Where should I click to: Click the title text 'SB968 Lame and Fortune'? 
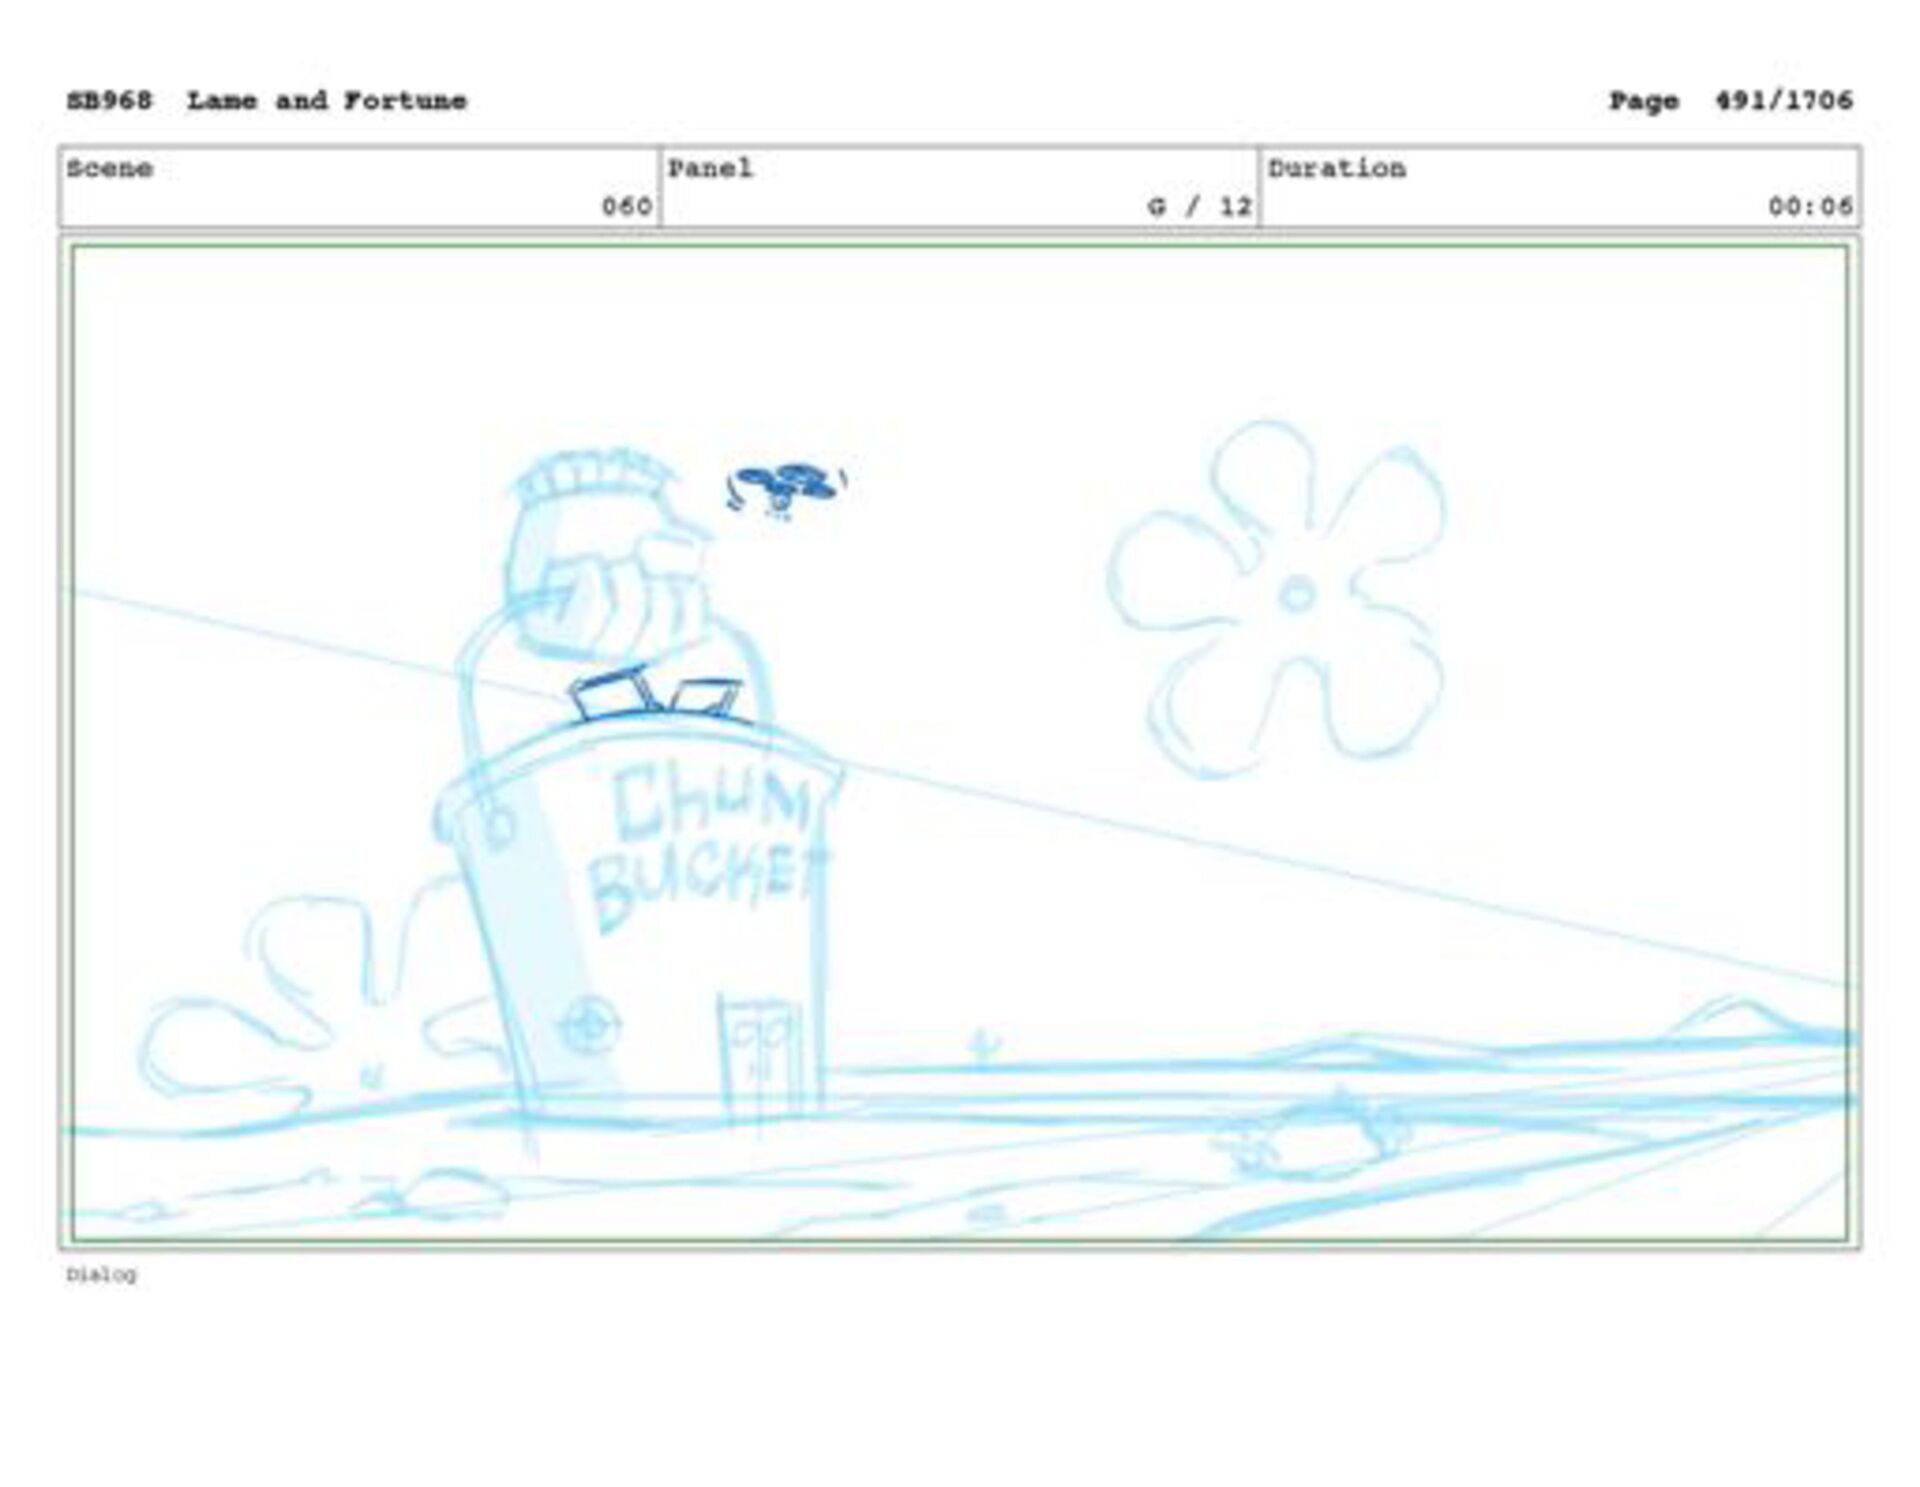click(266, 101)
